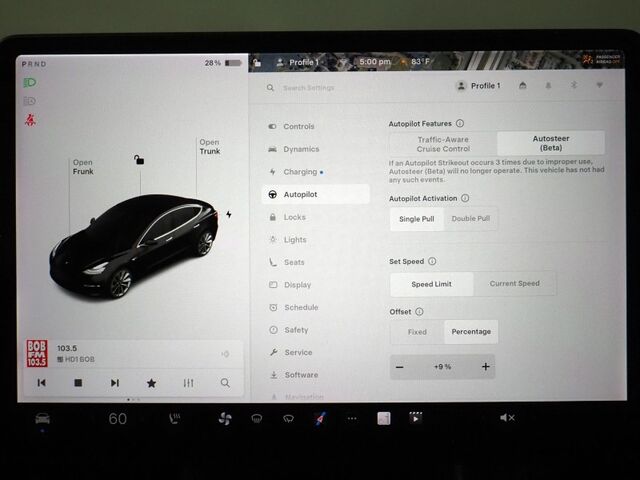Open the audio equalizer settings icon
Screen dimensions: 640x480
pyautogui.click(x=188, y=383)
